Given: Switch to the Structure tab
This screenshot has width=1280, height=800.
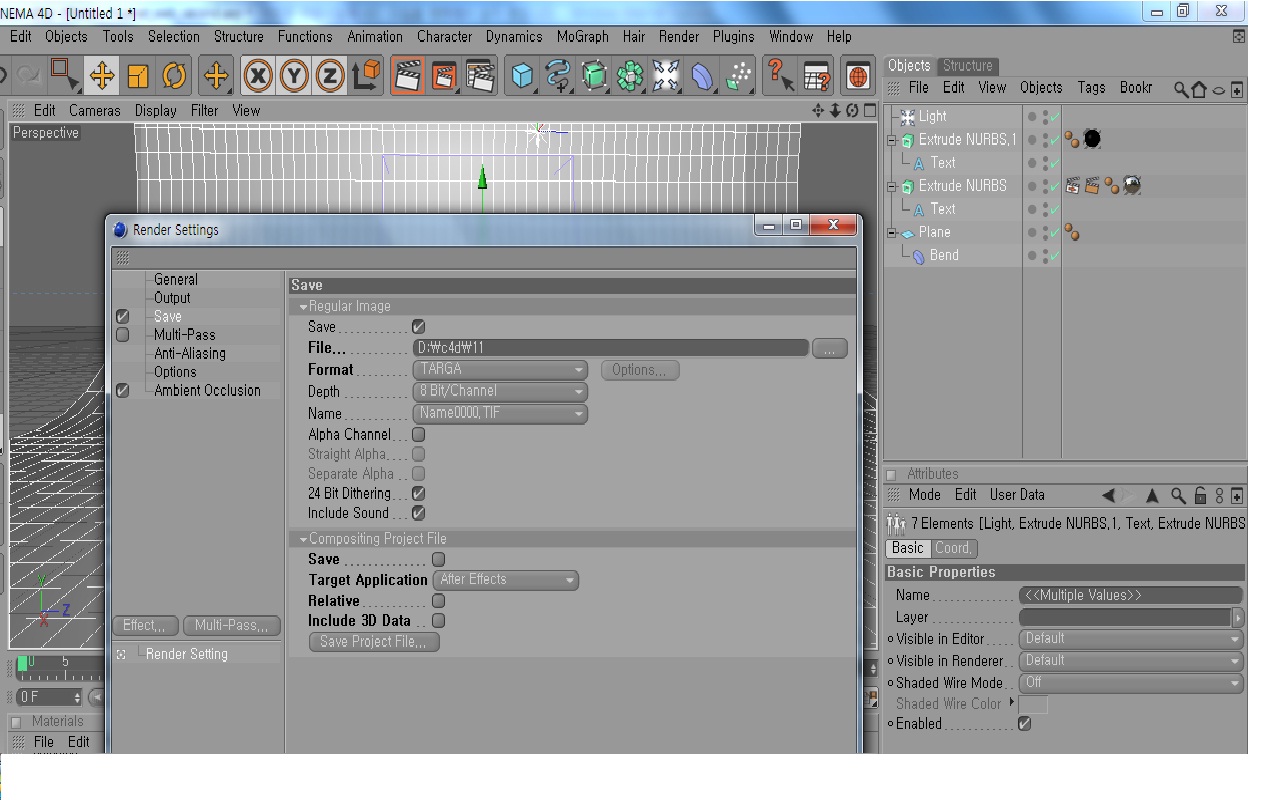Looking at the screenshot, I should pos(968,66).
